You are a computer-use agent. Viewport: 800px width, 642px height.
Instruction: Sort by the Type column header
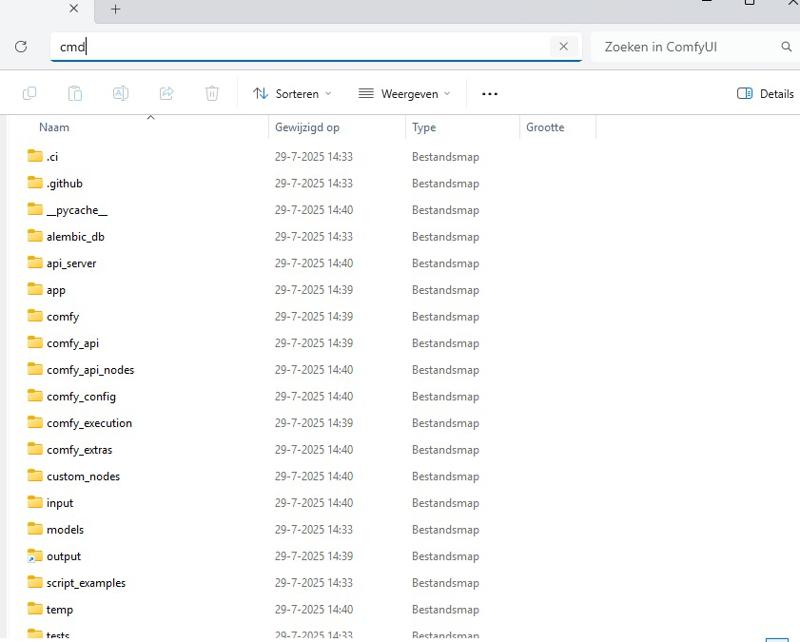(x=424, y=128)
